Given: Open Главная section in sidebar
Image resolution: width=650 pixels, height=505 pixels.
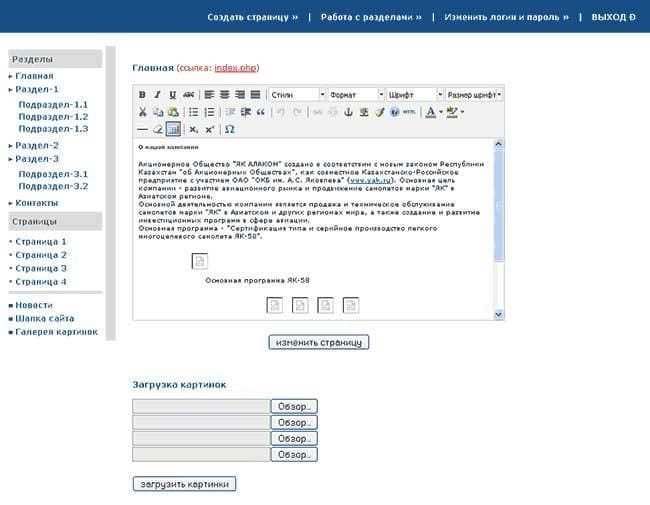Looking at the screenshot, I should (34, 76).
